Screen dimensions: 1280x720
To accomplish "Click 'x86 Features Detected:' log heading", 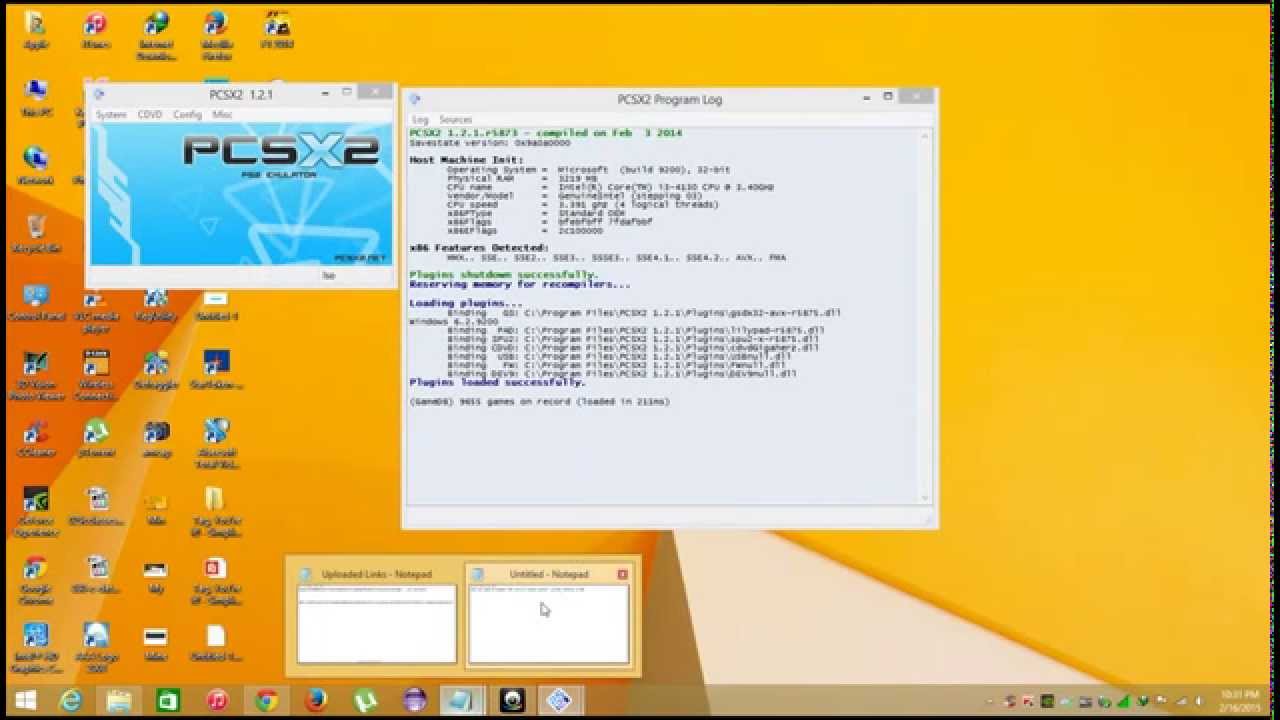I will (478, 248).
